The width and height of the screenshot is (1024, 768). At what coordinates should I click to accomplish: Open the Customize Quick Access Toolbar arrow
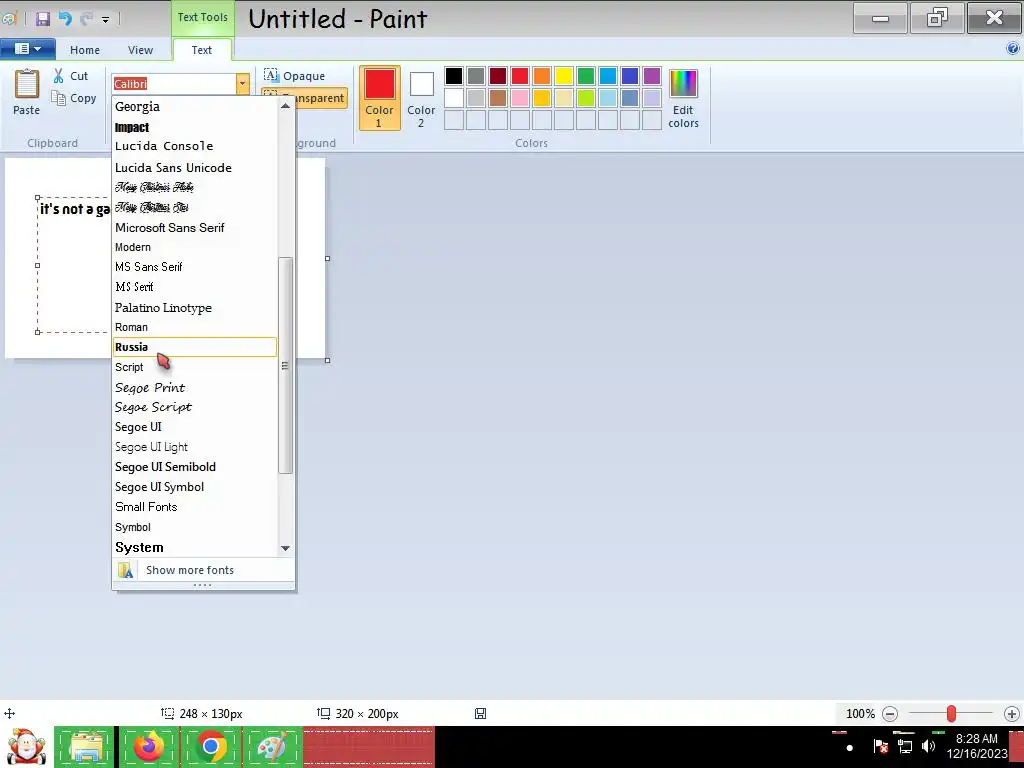tap(105, 20)
